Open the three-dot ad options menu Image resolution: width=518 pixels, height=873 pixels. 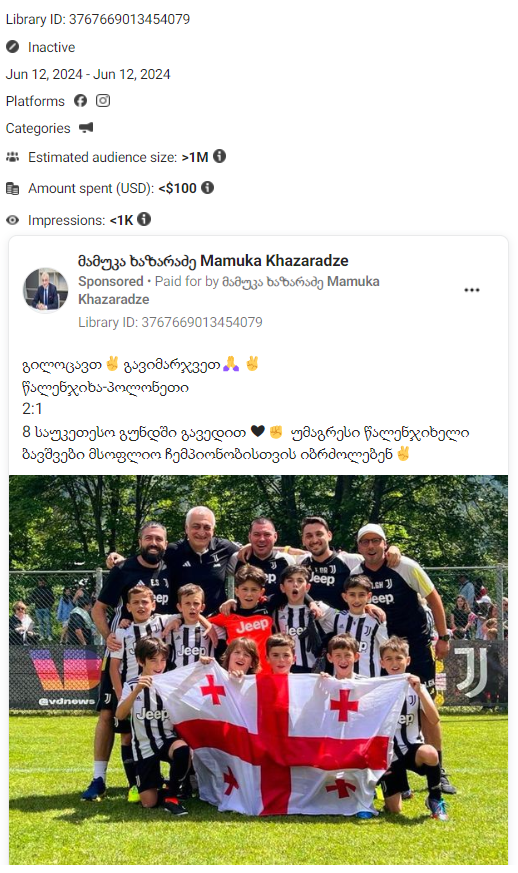point(472,290)
